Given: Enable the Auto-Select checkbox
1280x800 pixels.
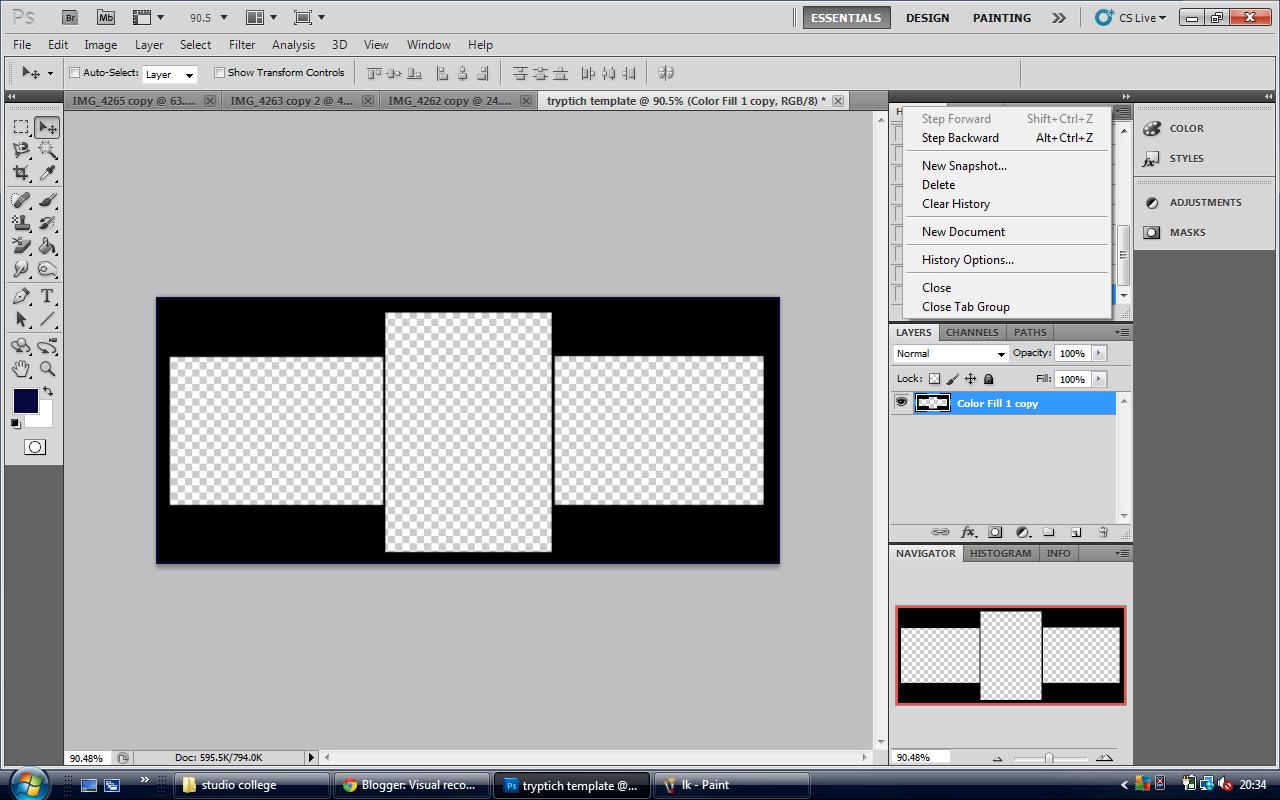Looking at the screenshot, I should click(x=73, y=72).
